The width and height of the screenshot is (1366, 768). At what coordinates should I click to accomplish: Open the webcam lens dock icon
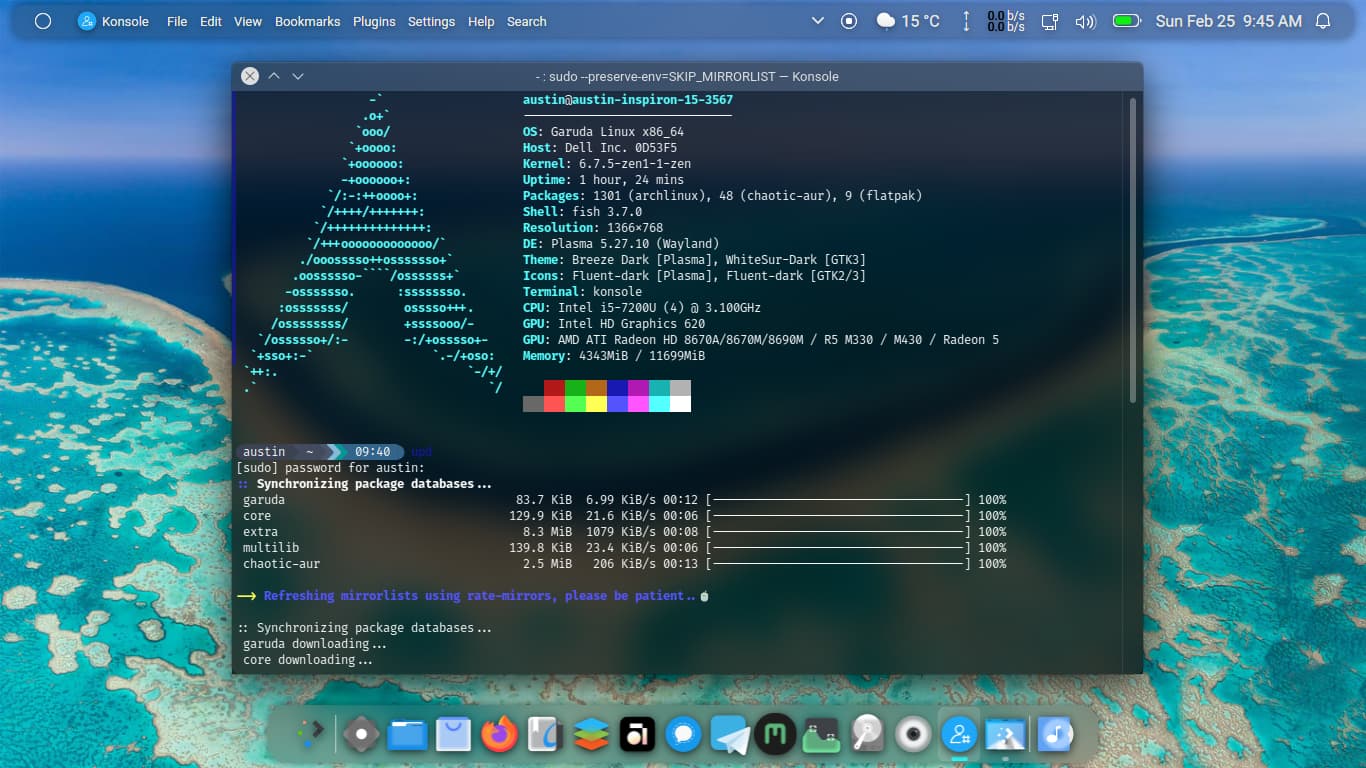tap(913, 735)
